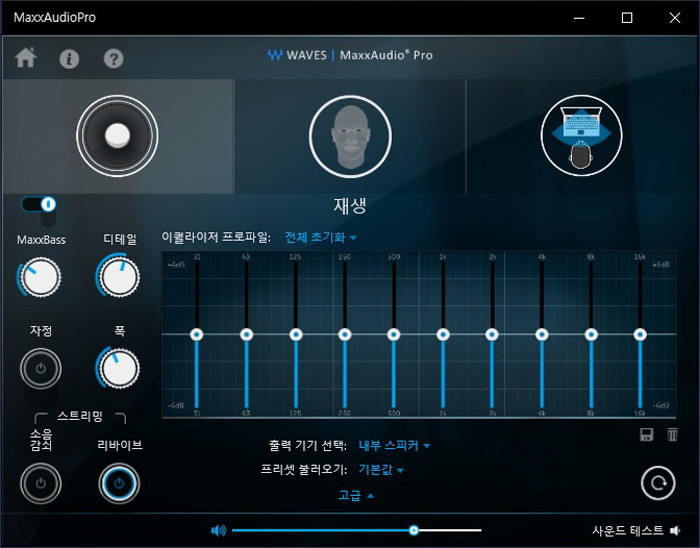
Task: Disable the 리바이브 power button
Action: [x=119, y=483]
